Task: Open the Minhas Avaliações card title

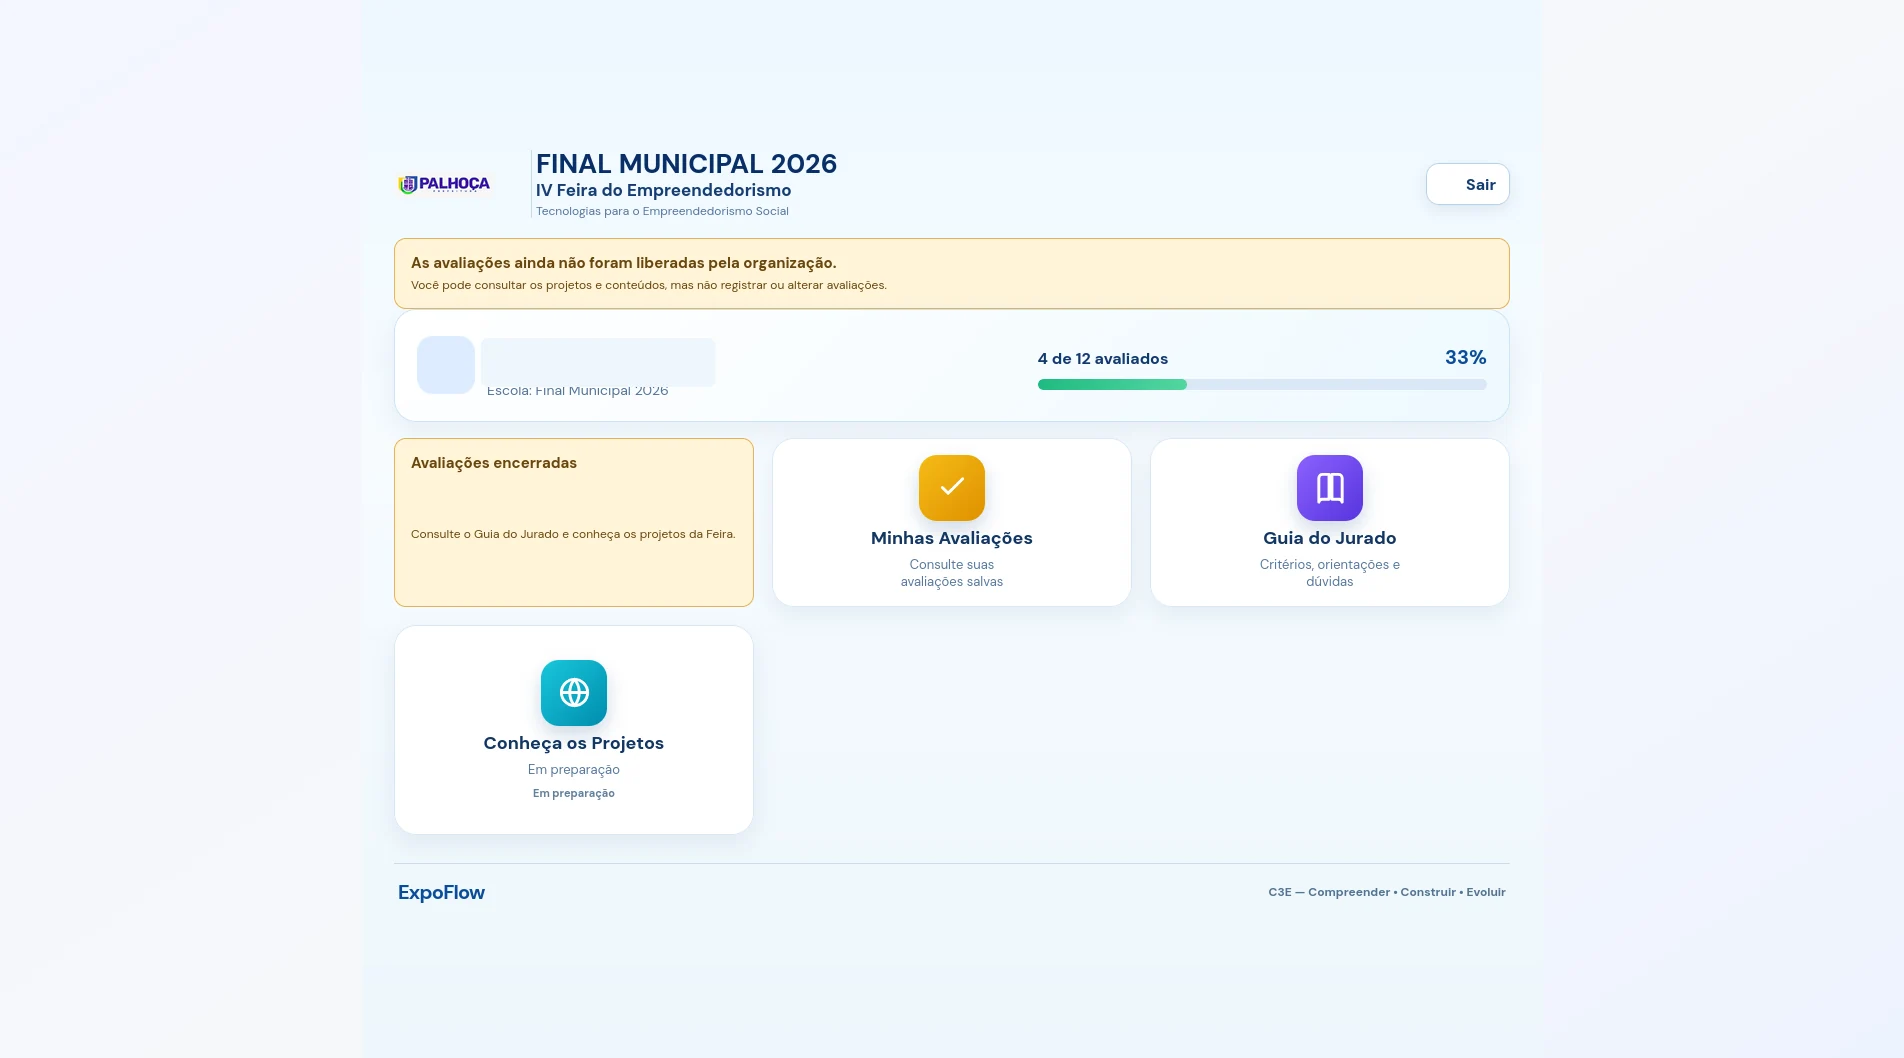Action: (952, 538)
